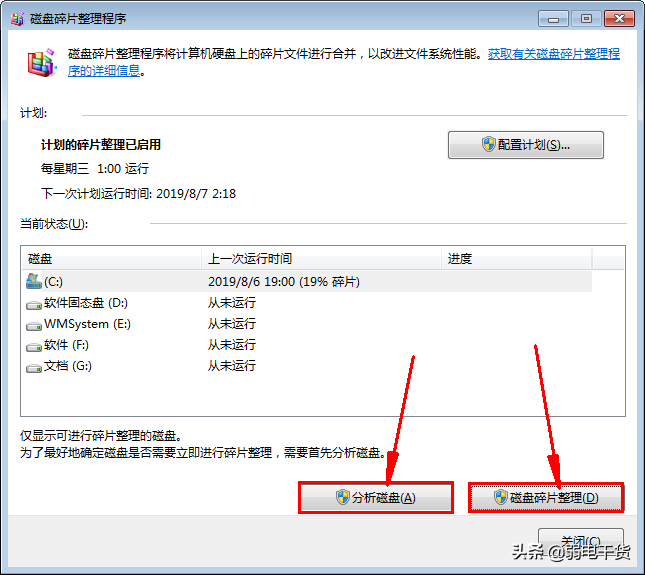This screenshot has width=645, height=575.
Task: Click the drive icon for 文档 (G:)
Action: 34,368
